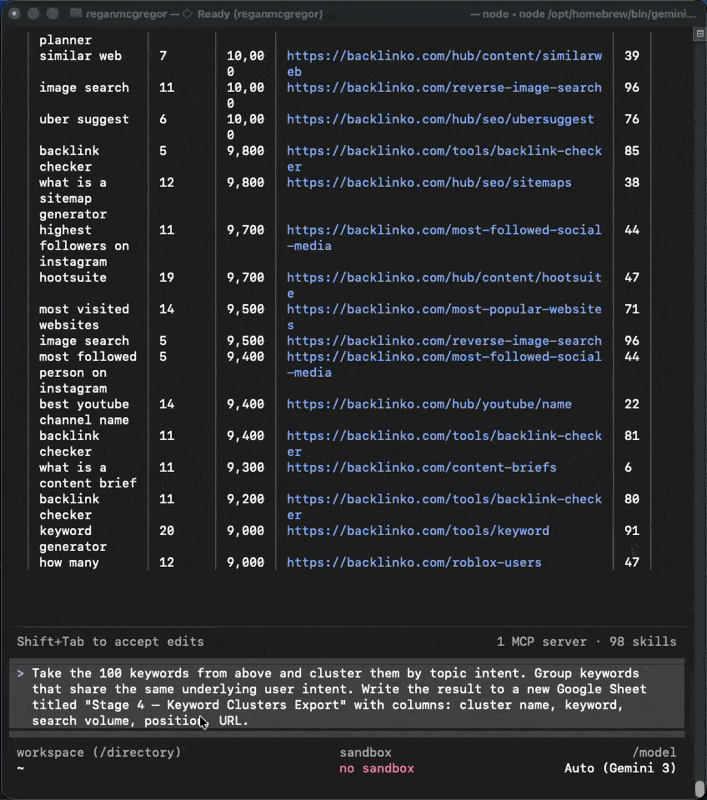The width and height of the screenshot is (707, 800).
Task: Click the terminal vertical scrollbar thumb
Action: tap(699, 788)
